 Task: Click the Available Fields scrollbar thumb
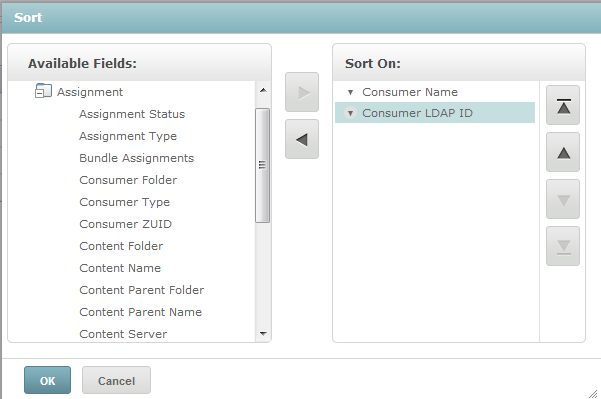(x=263, y=165)
